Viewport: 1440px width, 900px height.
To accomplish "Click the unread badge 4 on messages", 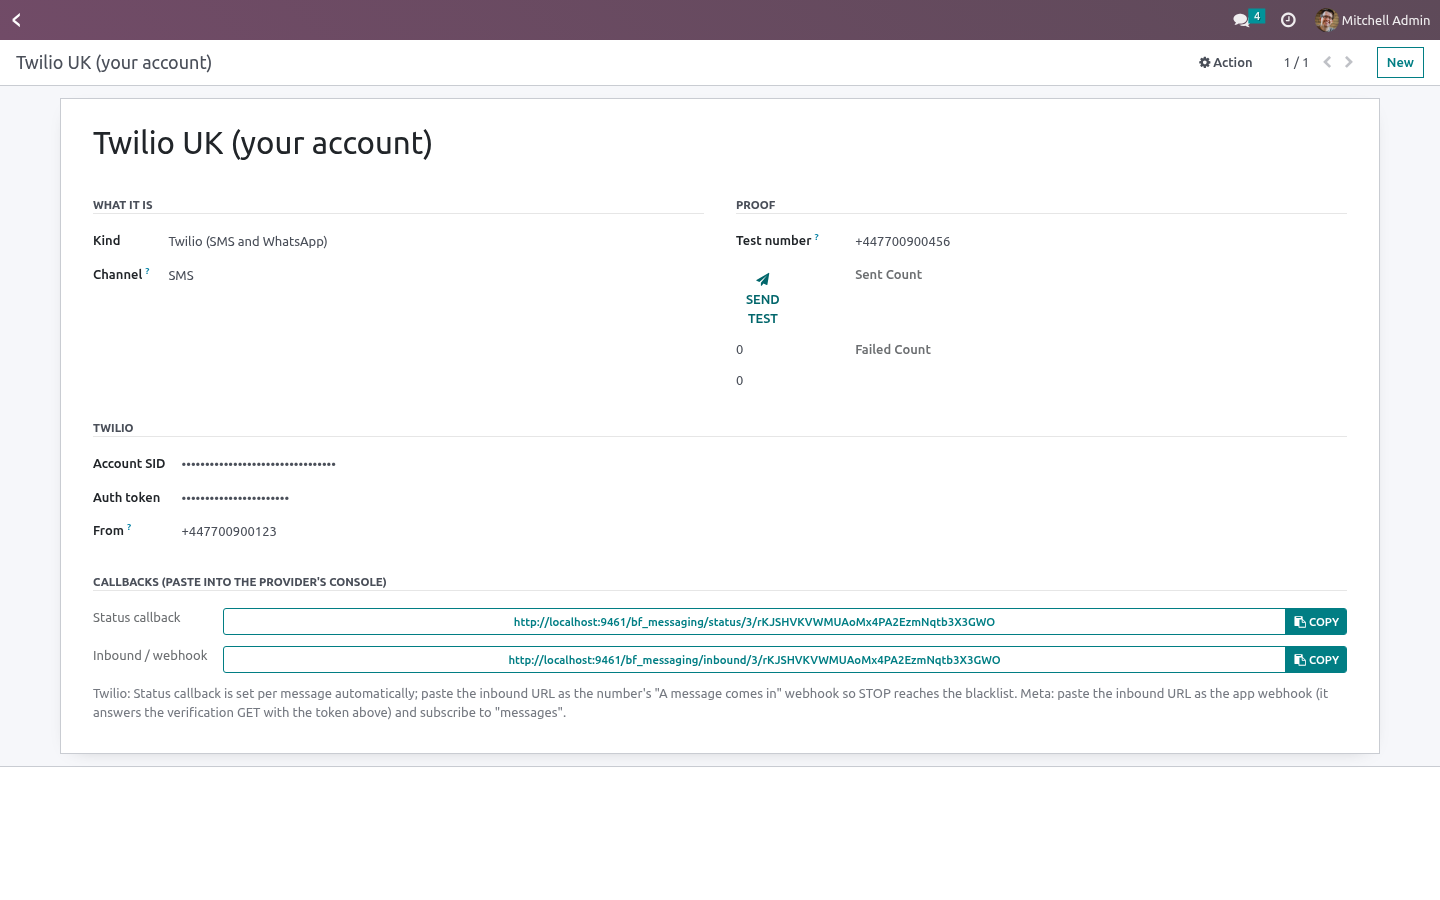I will pos(1257,16).
